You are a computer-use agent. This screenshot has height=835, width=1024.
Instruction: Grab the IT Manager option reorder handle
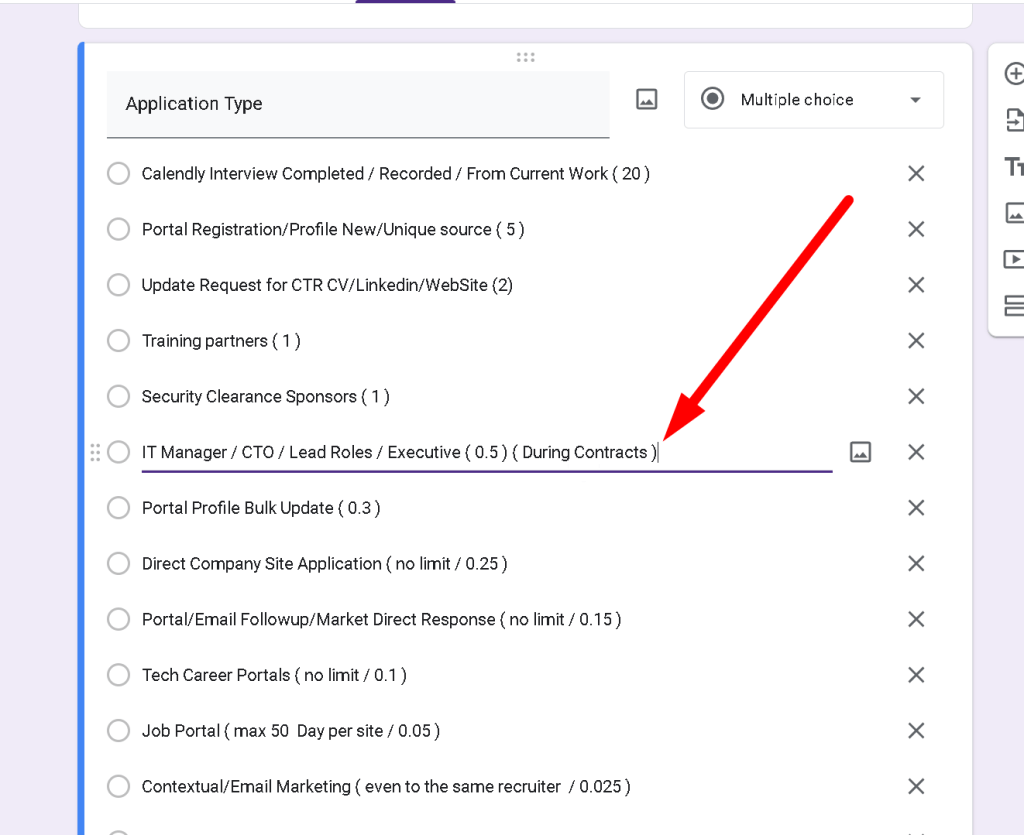coord(95,452)
